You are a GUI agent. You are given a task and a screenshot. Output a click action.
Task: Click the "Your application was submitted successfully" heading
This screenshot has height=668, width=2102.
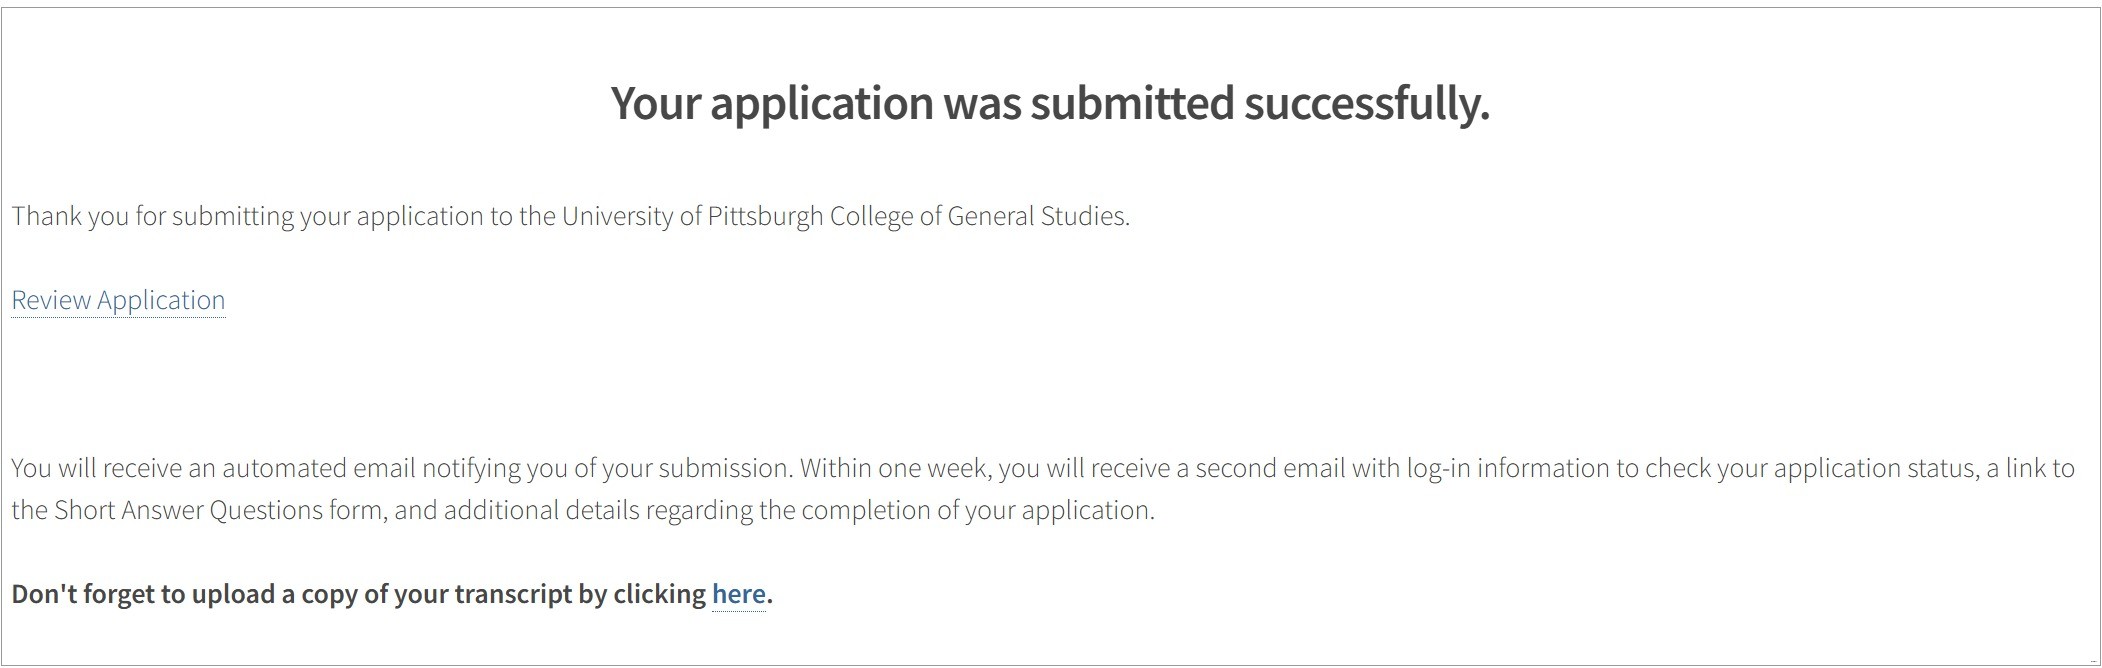[1050, 103]
